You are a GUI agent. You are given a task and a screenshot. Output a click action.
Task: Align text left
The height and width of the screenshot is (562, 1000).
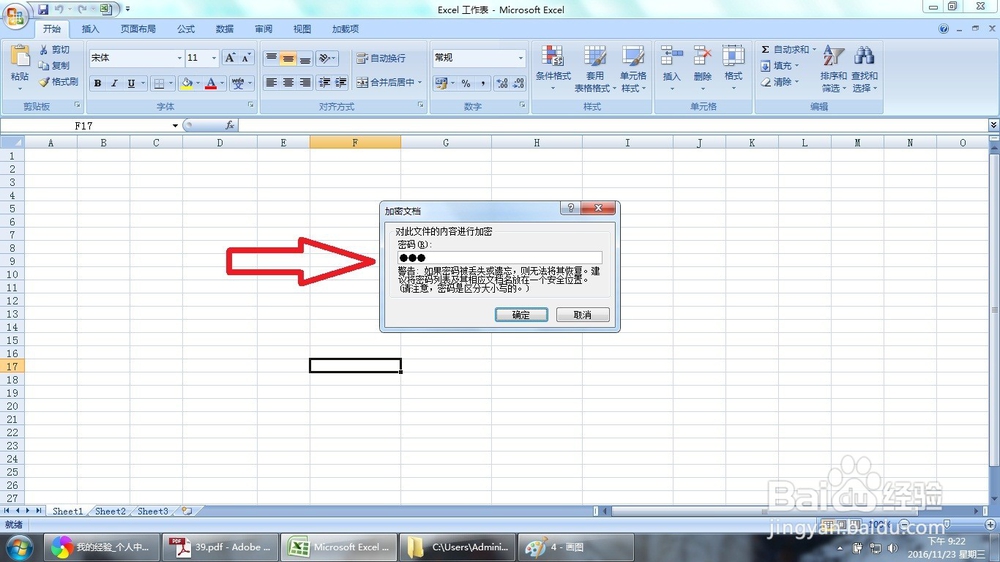click(x=271, y=82)
